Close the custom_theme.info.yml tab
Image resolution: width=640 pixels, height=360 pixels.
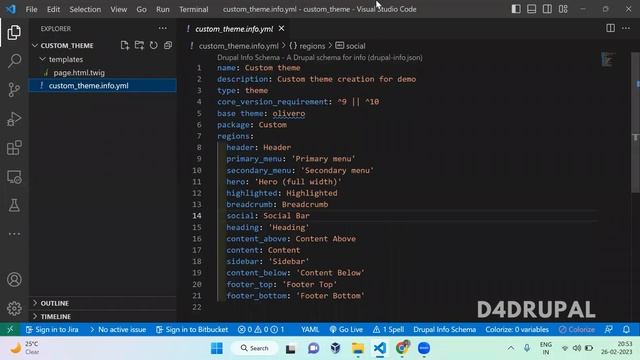coord(281,29)
